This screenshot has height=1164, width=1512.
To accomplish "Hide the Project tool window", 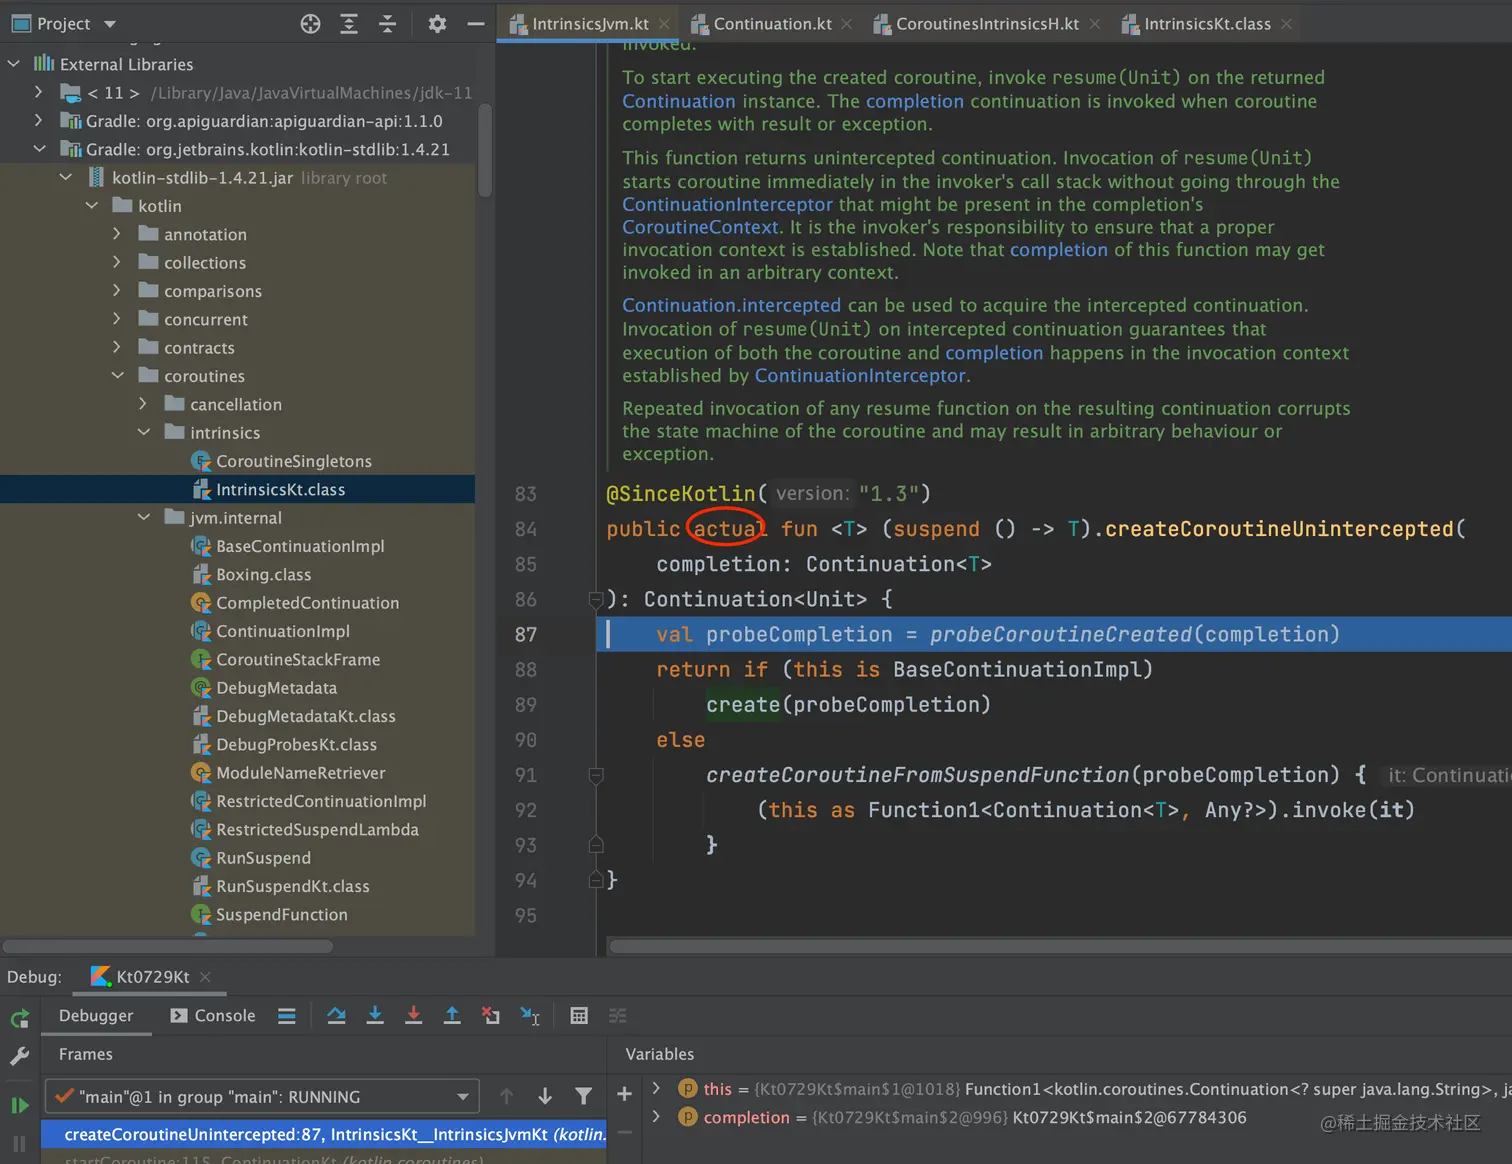I will (x=476, y=24).
